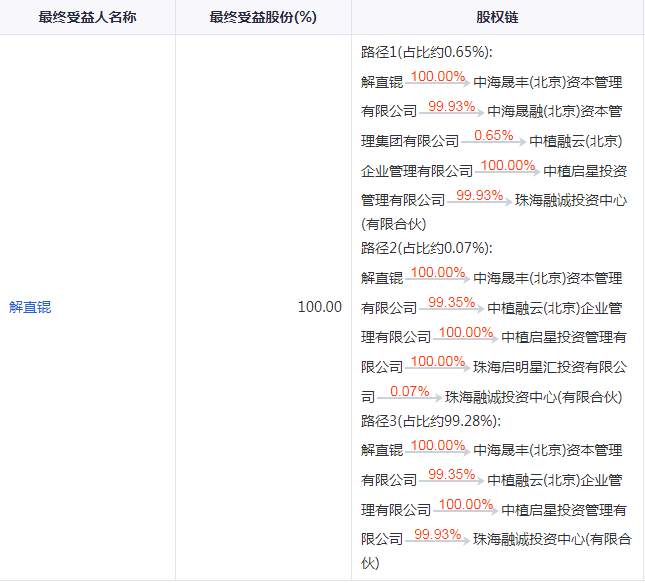Click the first 100.00% arrow in path 1

point(437,80)
